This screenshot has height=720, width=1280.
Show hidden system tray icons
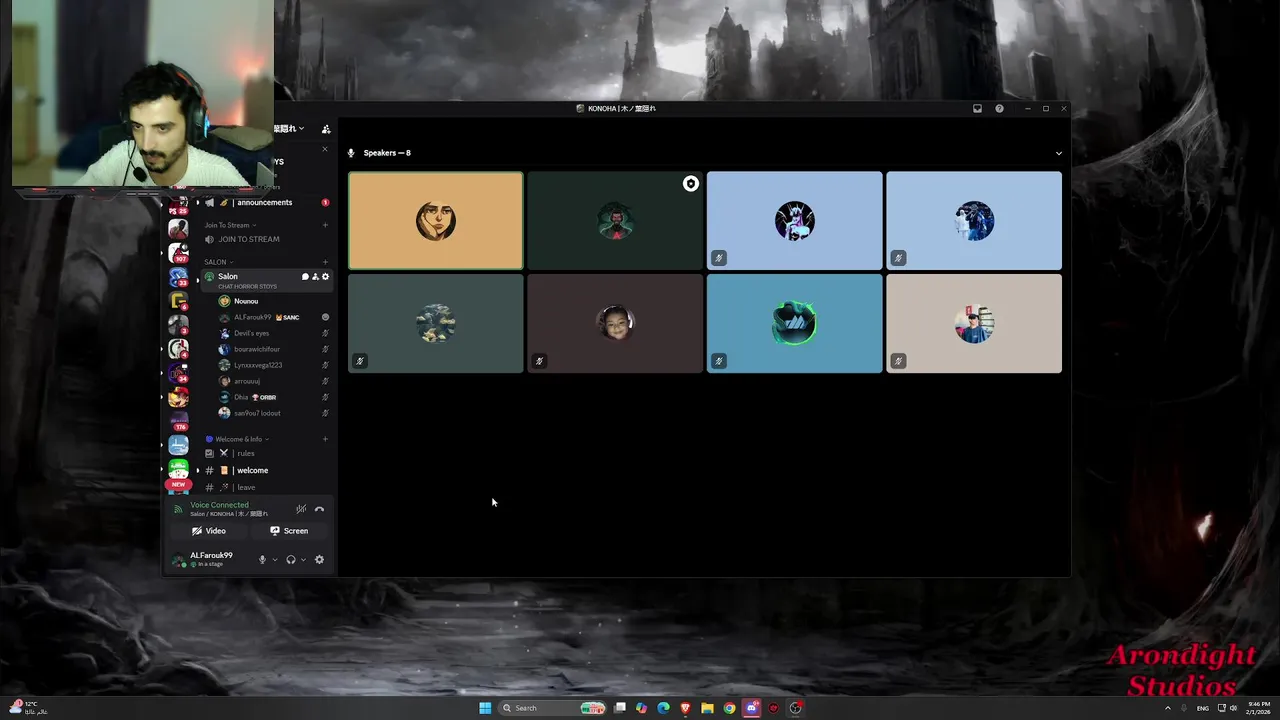coord(1167,708)
